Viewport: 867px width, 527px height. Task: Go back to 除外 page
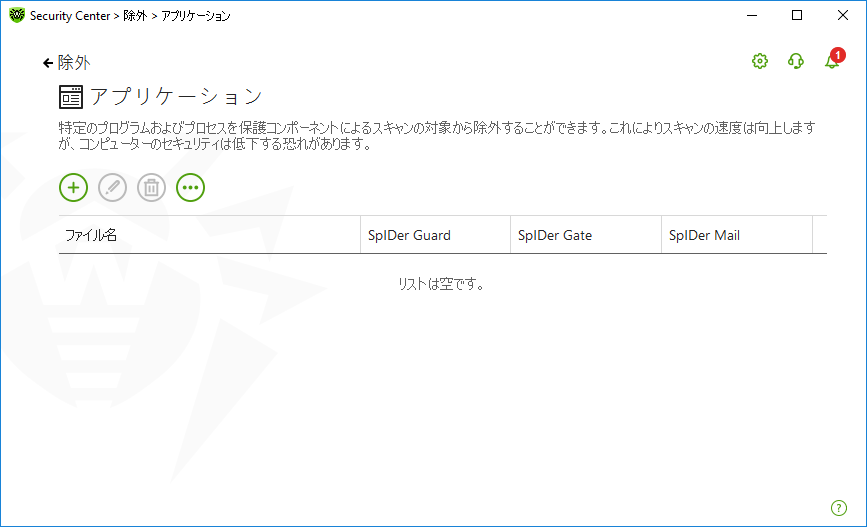(x=66, y=62)
